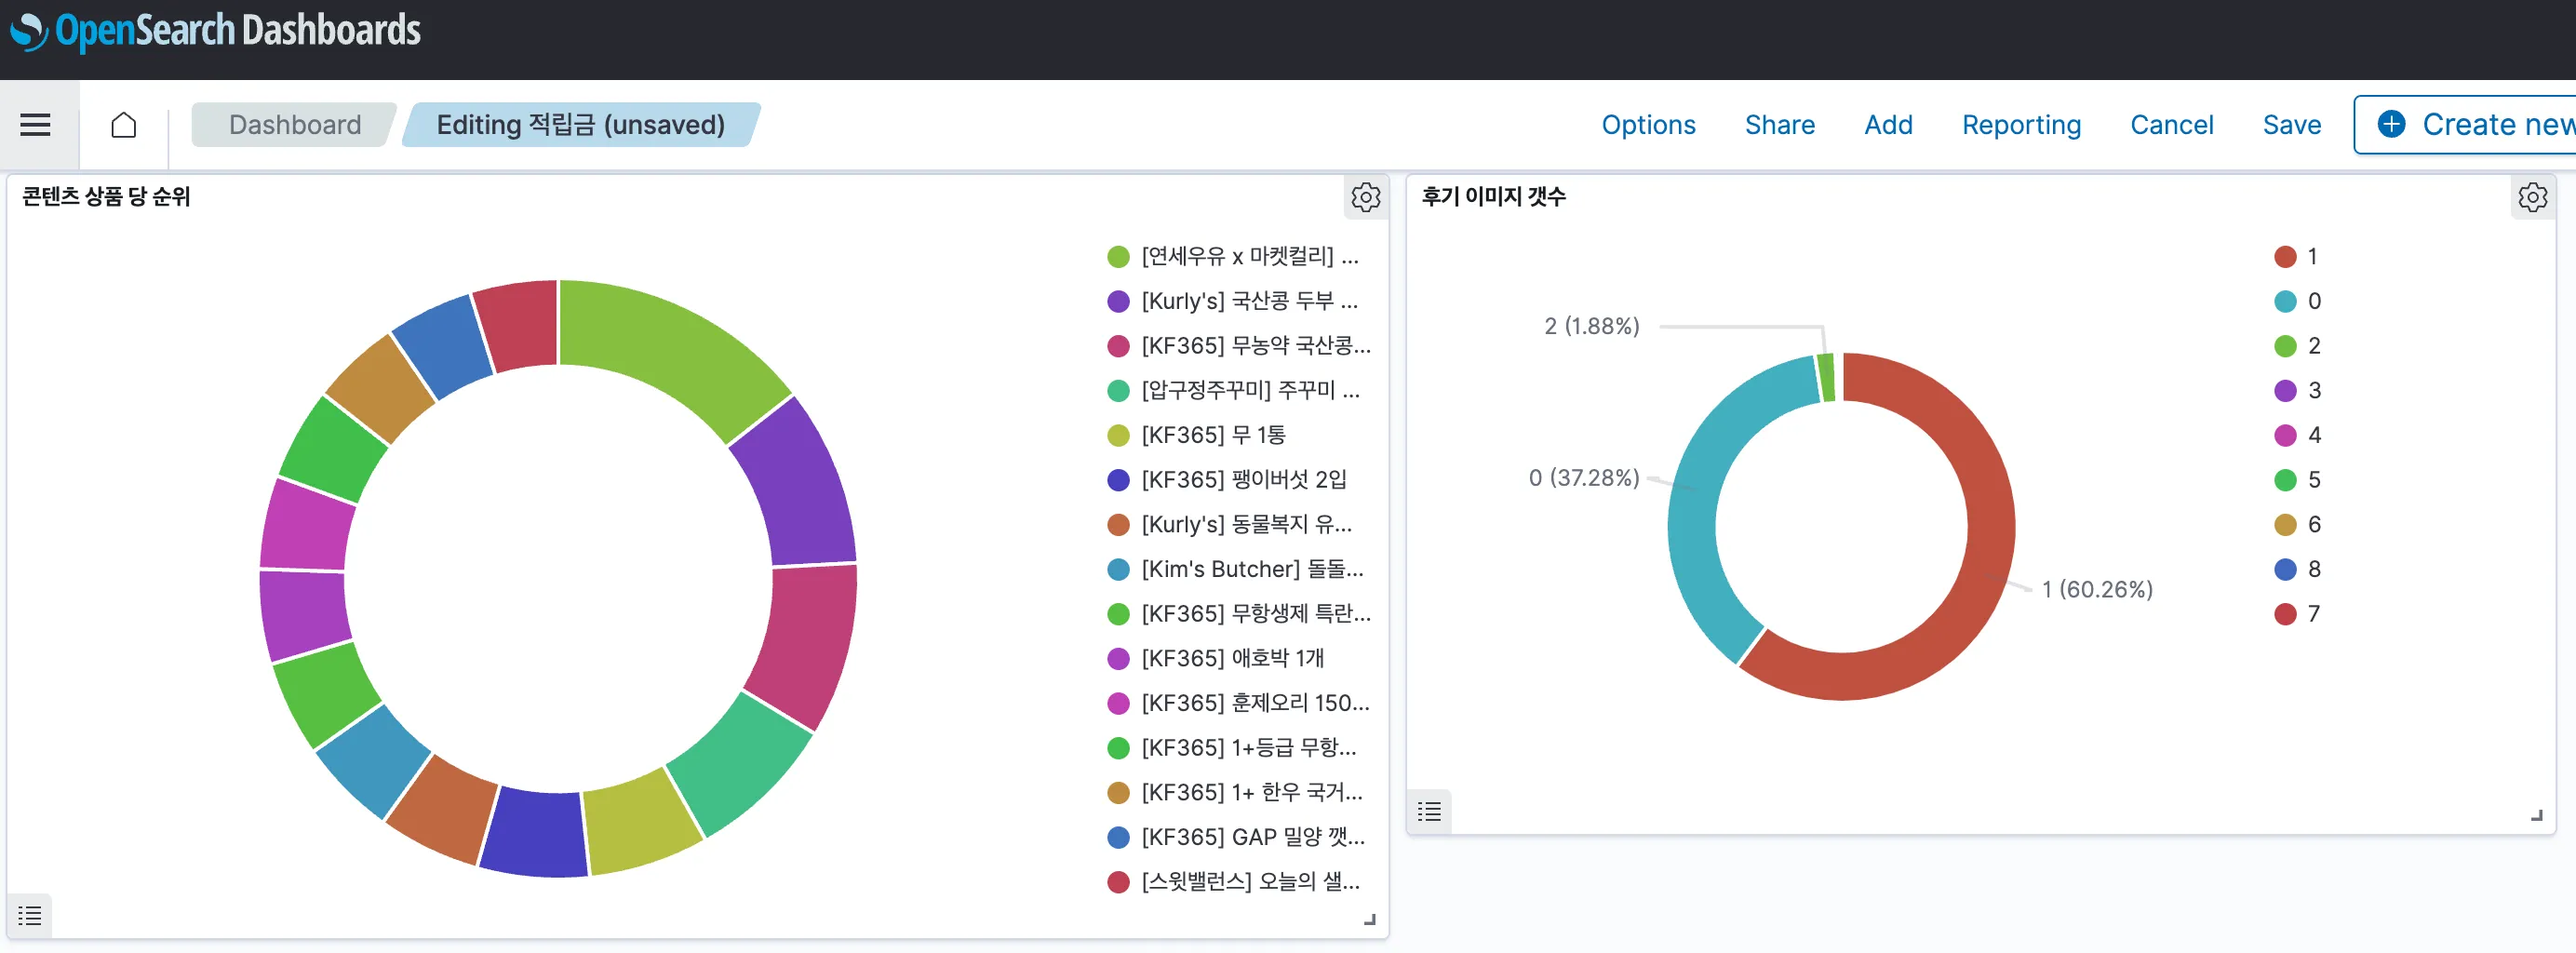Click the Dashboard breadcrumb
Viewport: 2576px width, 953px height.
295,124
